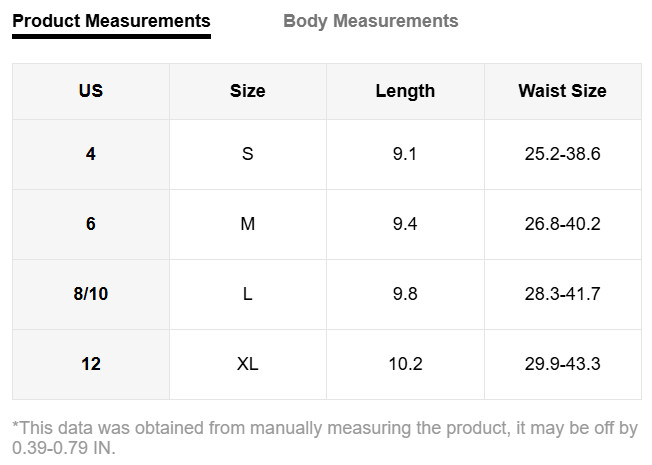
Task: Click the 9.1 length value
Action: [405, 154]
